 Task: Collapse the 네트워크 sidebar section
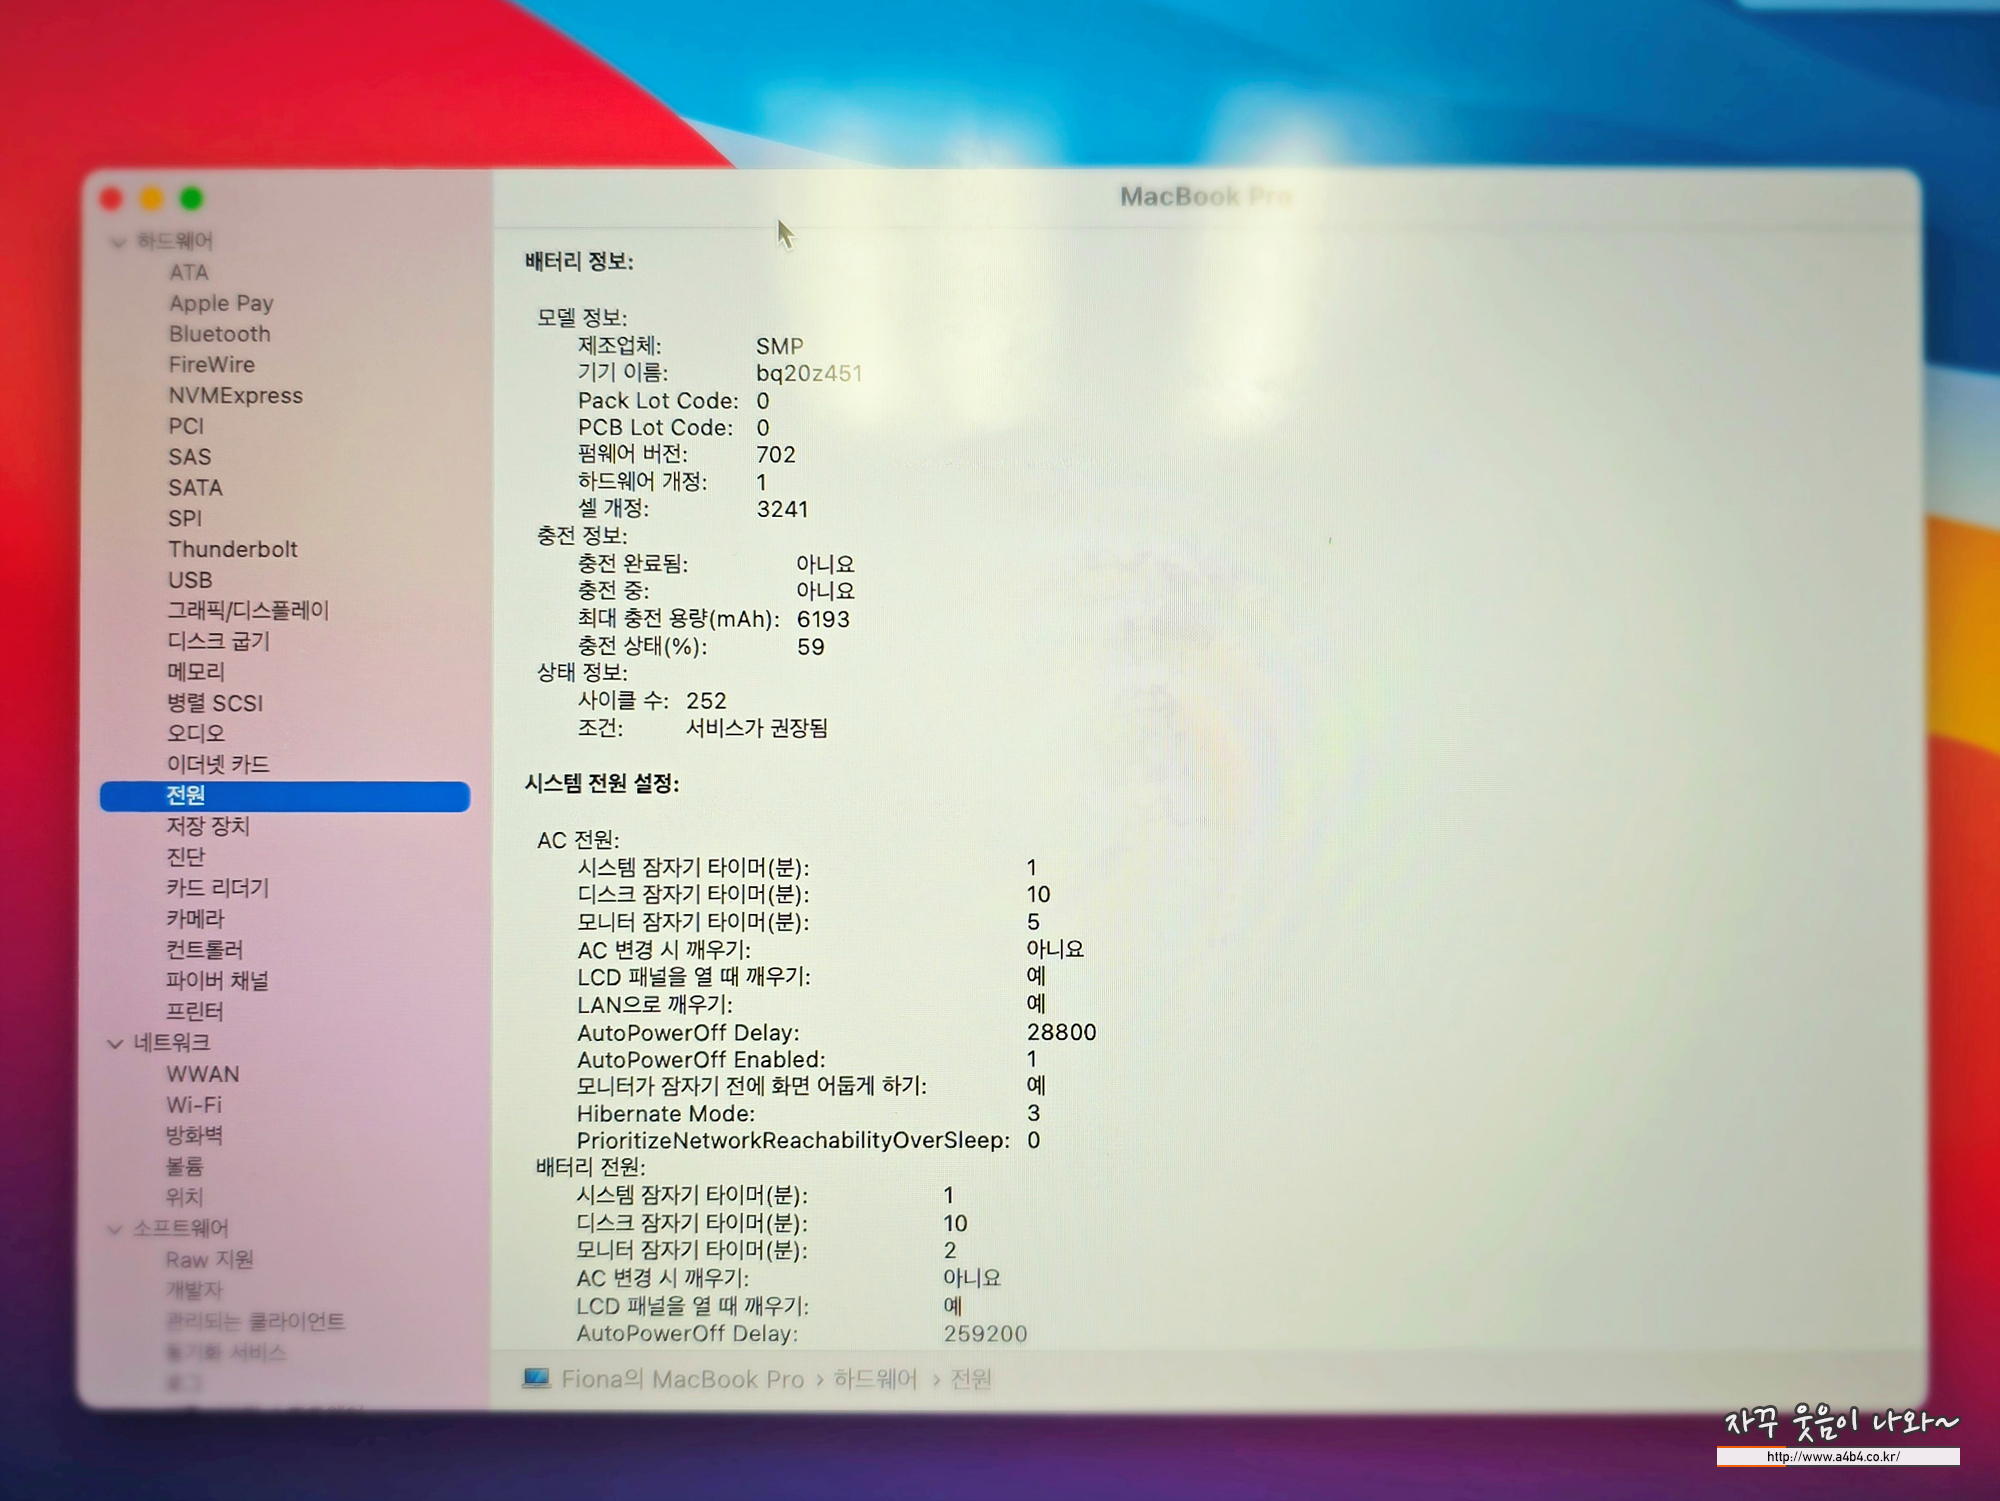pyautogui.click(x=115, y=1044)
